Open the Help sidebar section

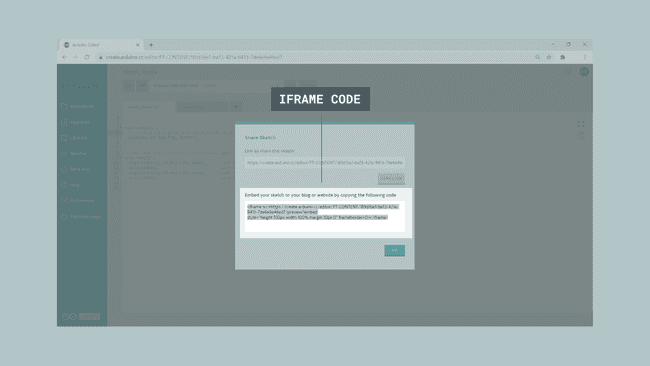click(x=70, y=185)
